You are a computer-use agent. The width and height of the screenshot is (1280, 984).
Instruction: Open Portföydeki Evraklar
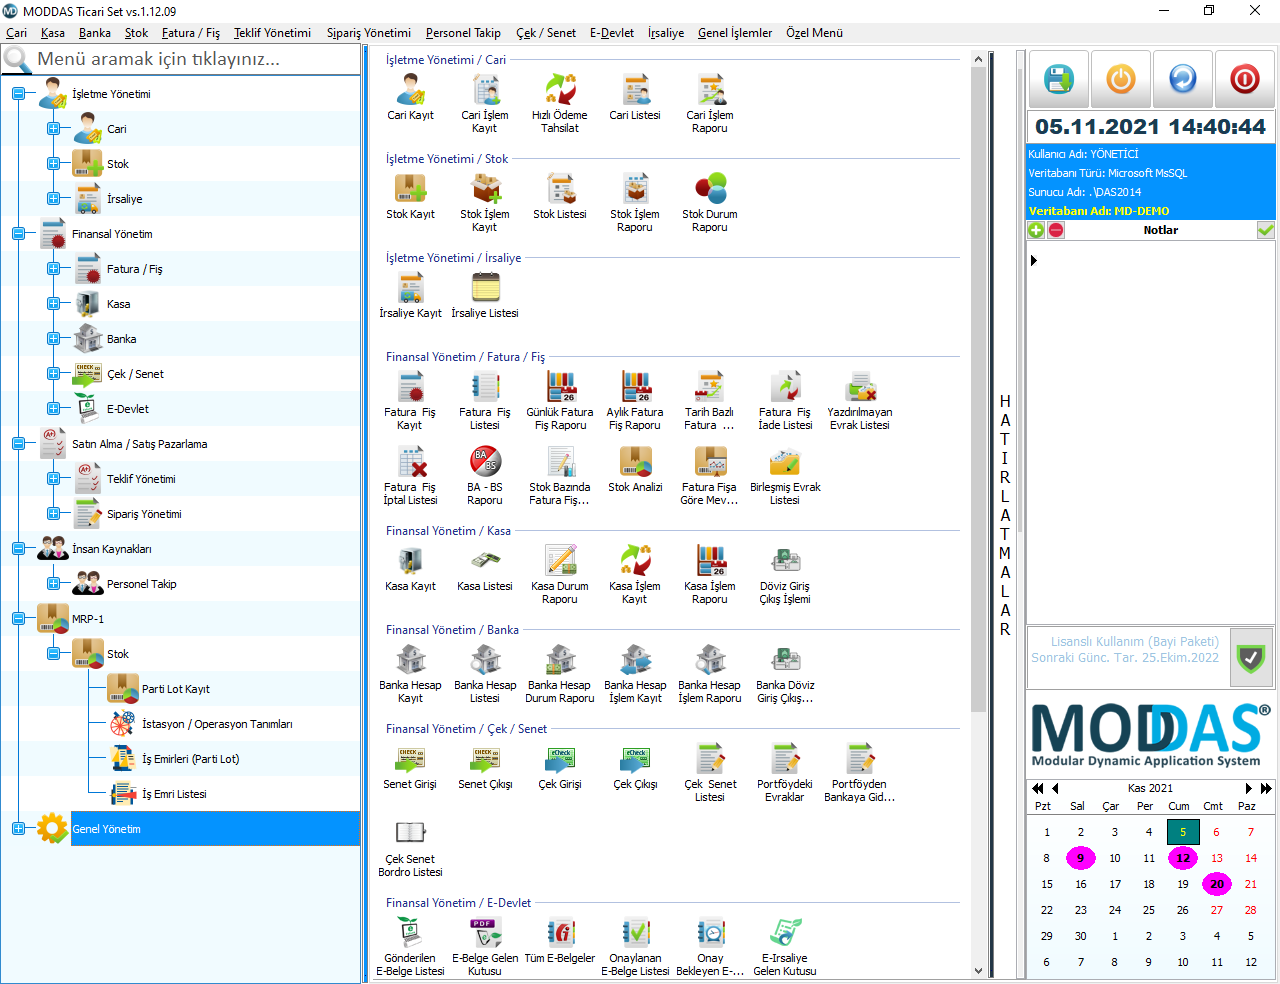tap(785, 772)
